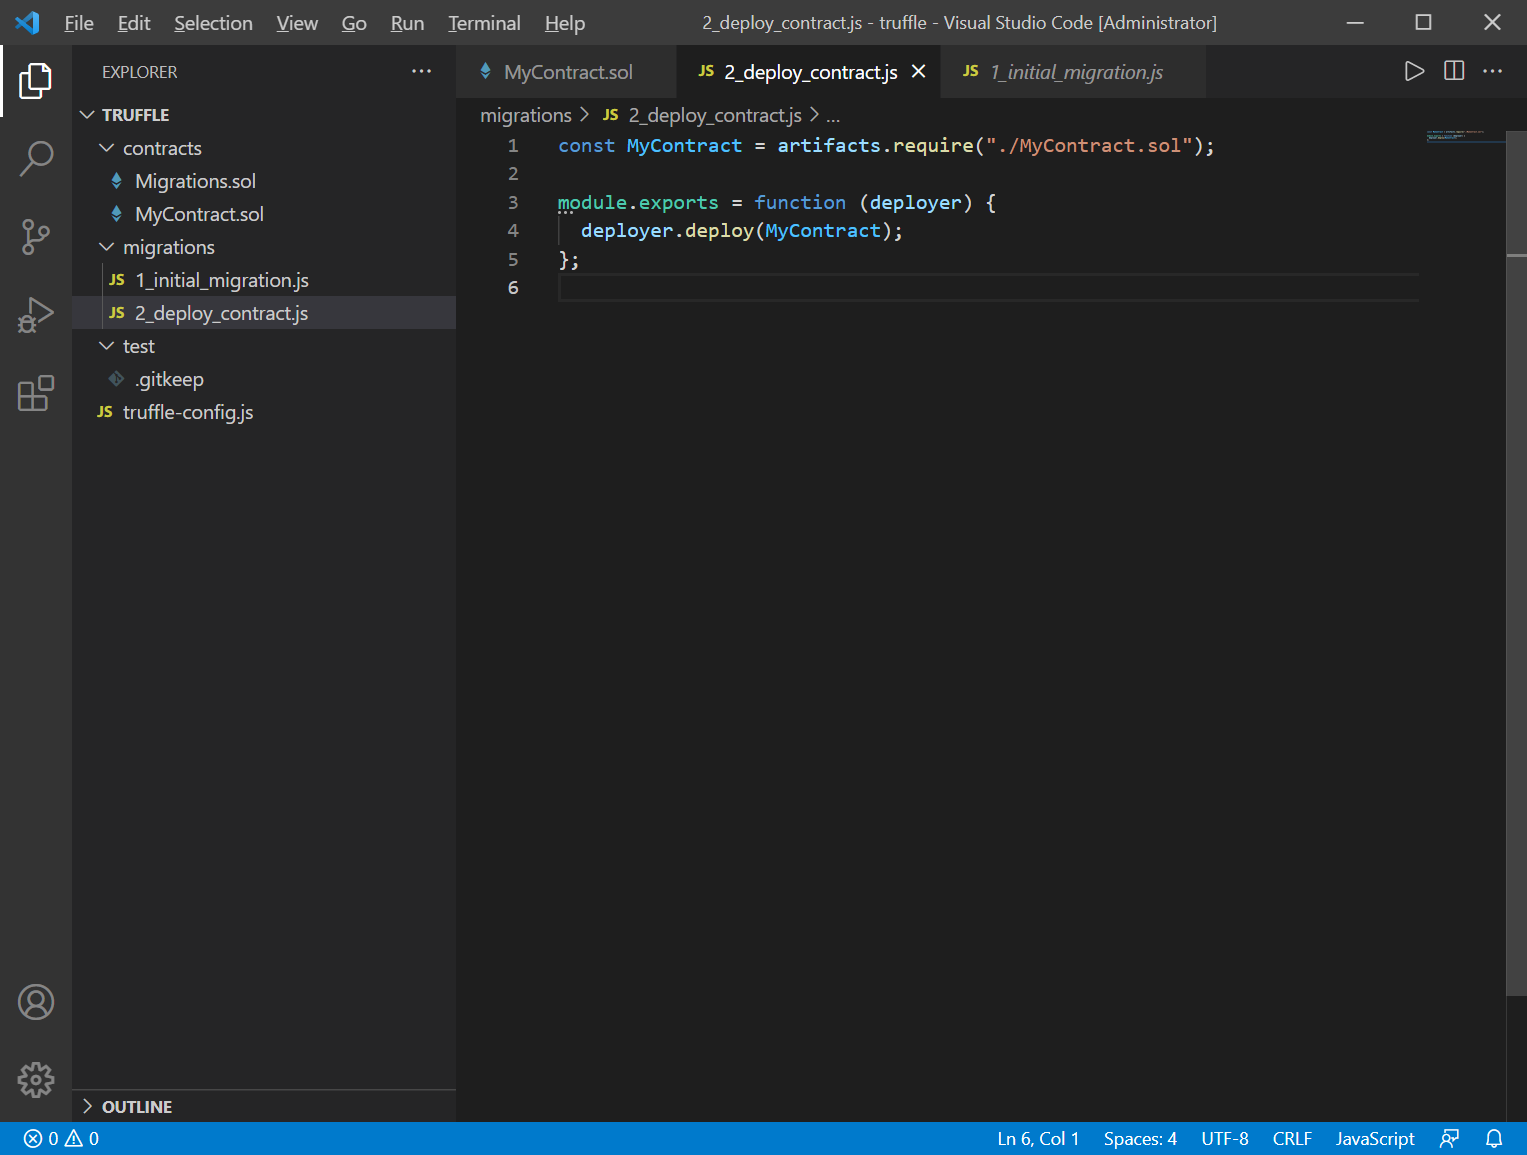Collapse the test folder
Viewport: 1527px width, 1155px height.
tap(107, 346)
